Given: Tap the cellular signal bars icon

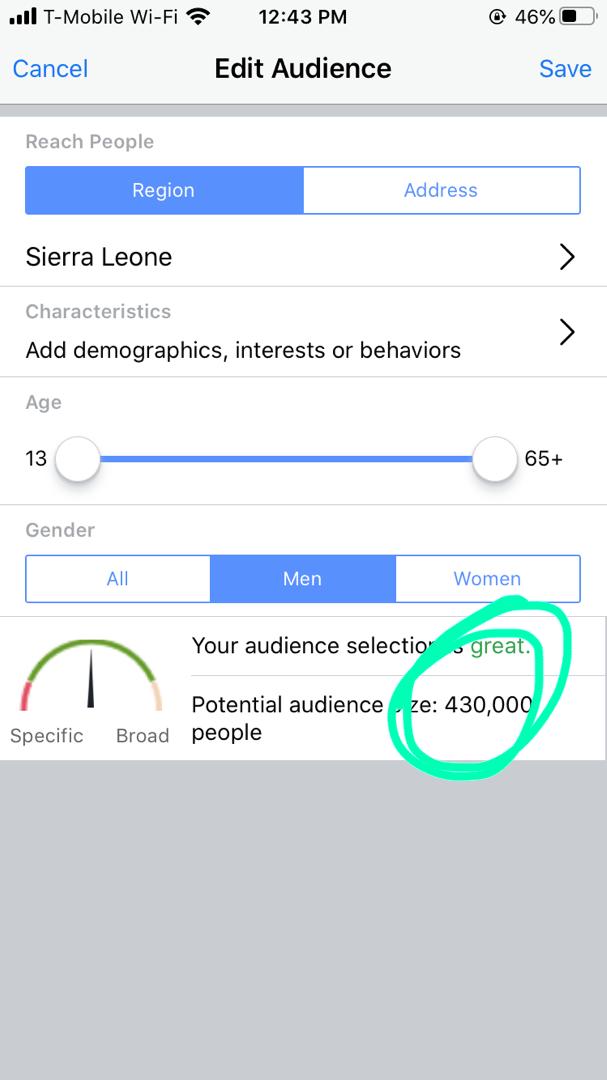Looking at the screenshot, I should click(x=23, y=17).
